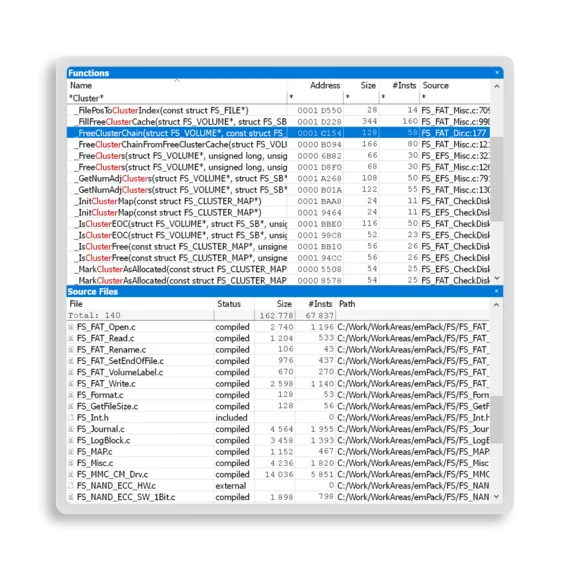Click the Functions panel scrollbar thumb
570x570 pixels.
tap(497, 179)
